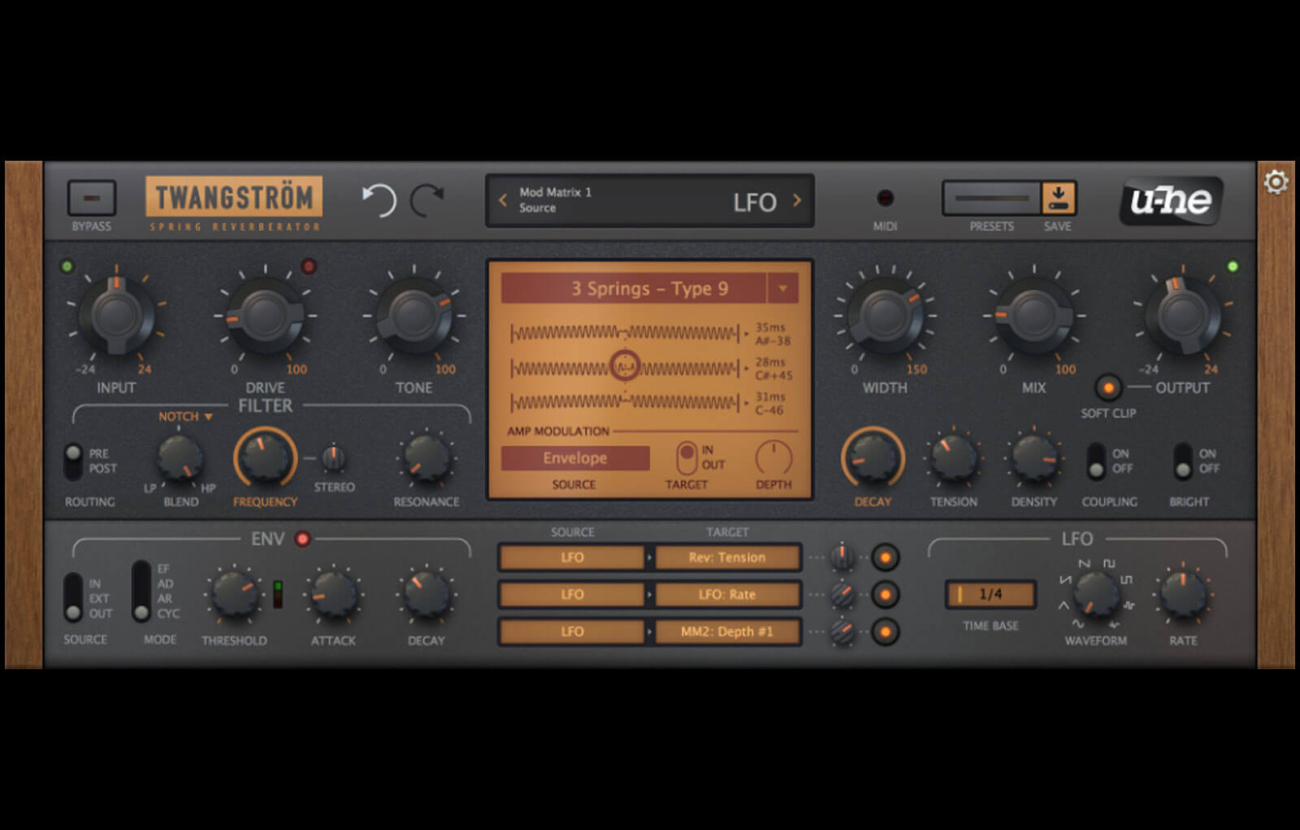Screen dimensions: 1300x830
Task: Toggle the Bright on/off switch
Action: tap(1183, 461)
